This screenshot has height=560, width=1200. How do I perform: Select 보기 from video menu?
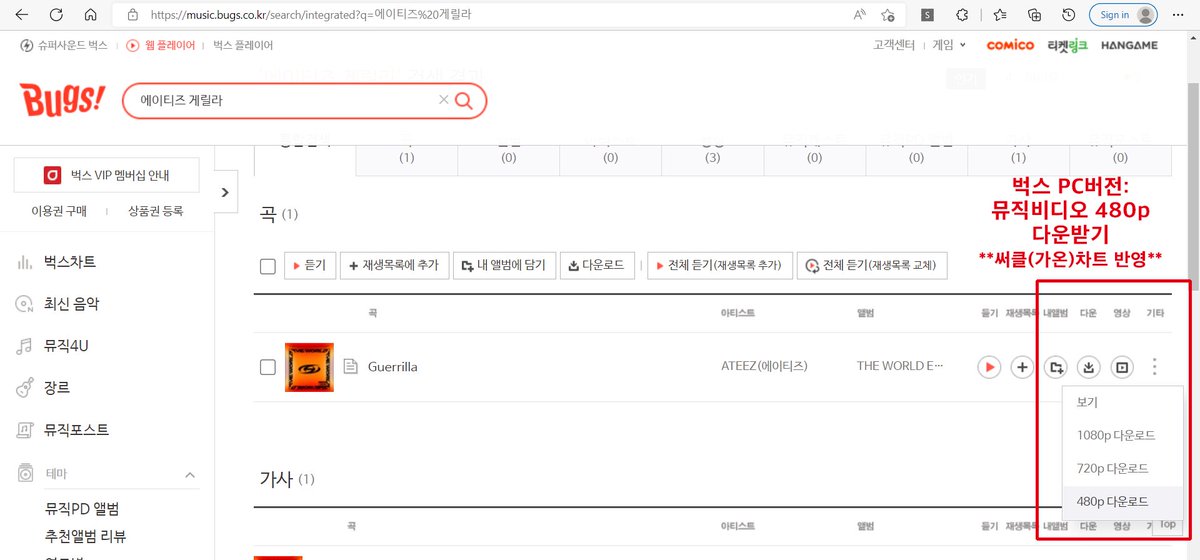(1120, 403)
